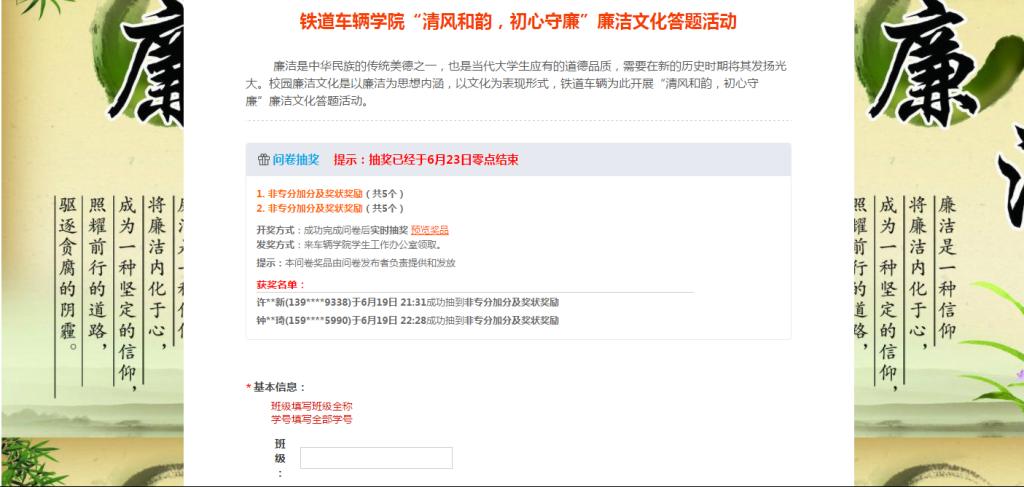Click the 基本信息 section label

pos(279,387)
